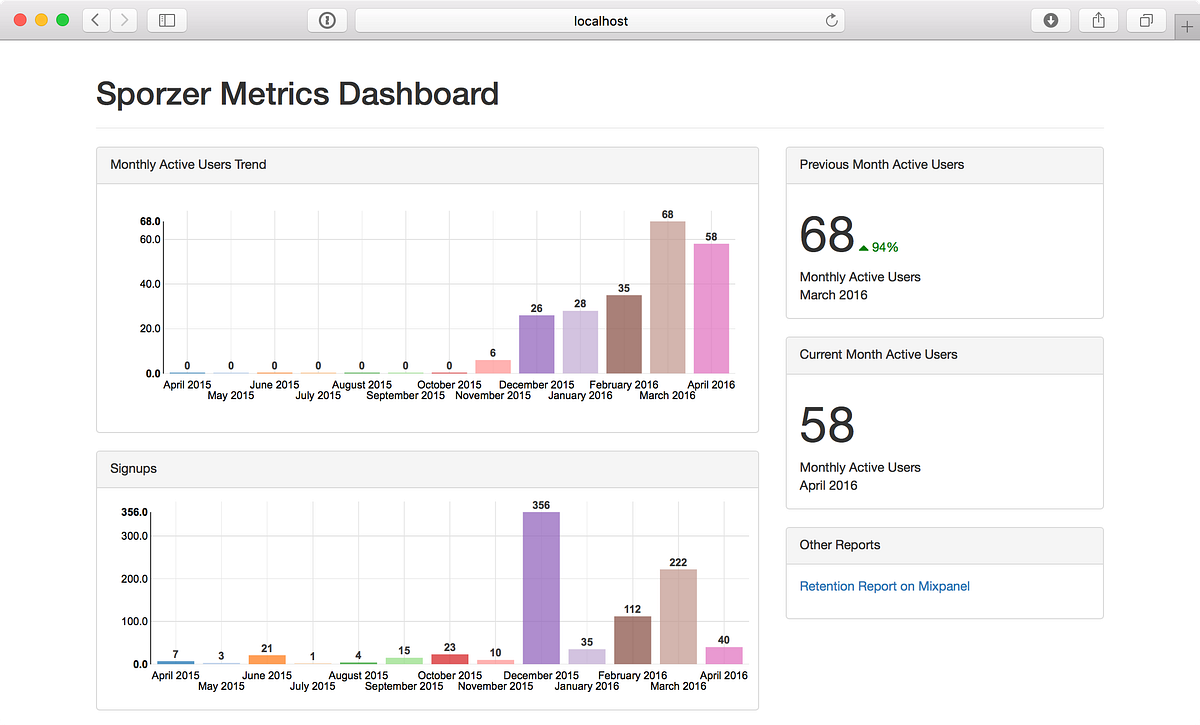Viewport: 1200px width, 725px height.
Task: Show the Downloads list
Action: tap(1050, 19)
